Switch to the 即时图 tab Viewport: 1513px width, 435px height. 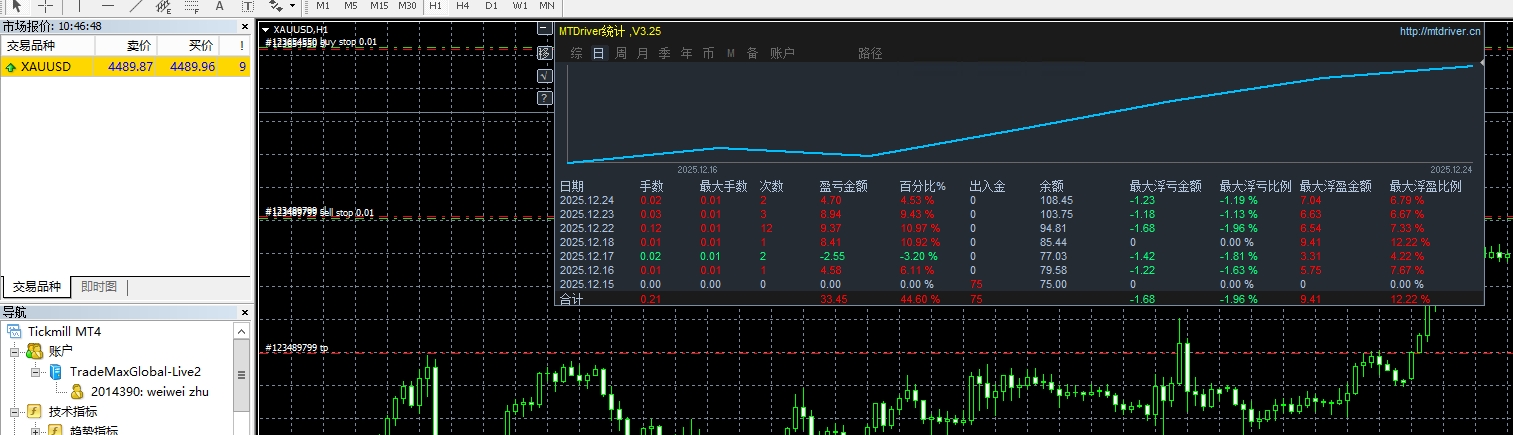coord(98,287)
